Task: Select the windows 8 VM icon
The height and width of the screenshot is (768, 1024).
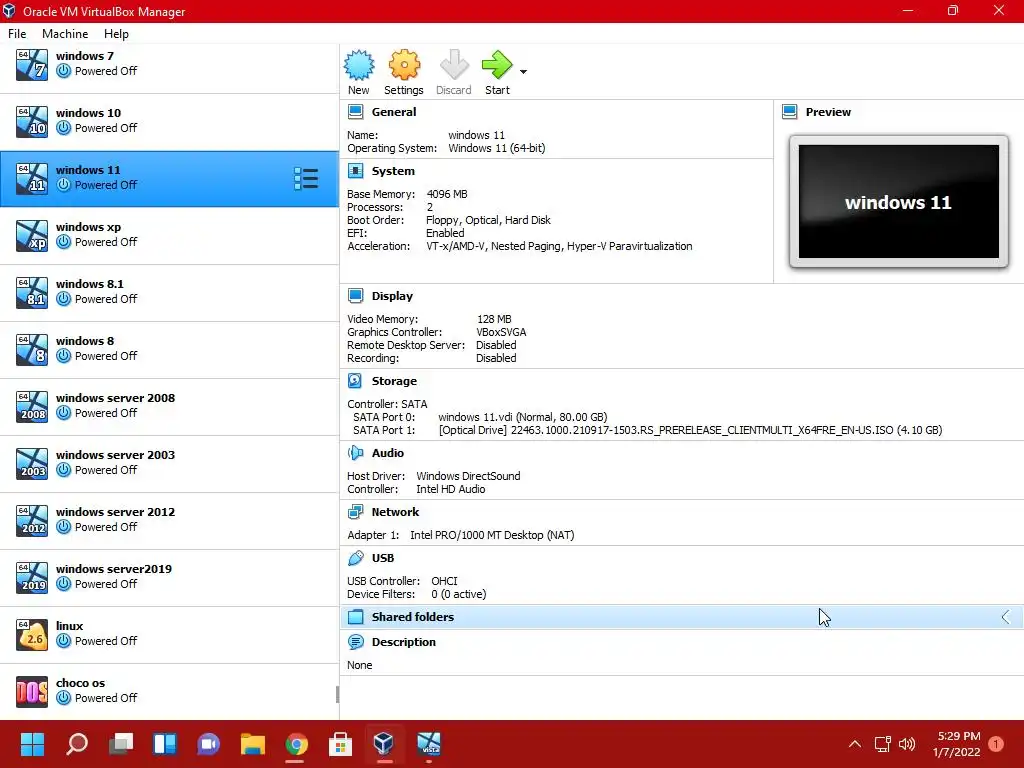Action: [32, 349]
